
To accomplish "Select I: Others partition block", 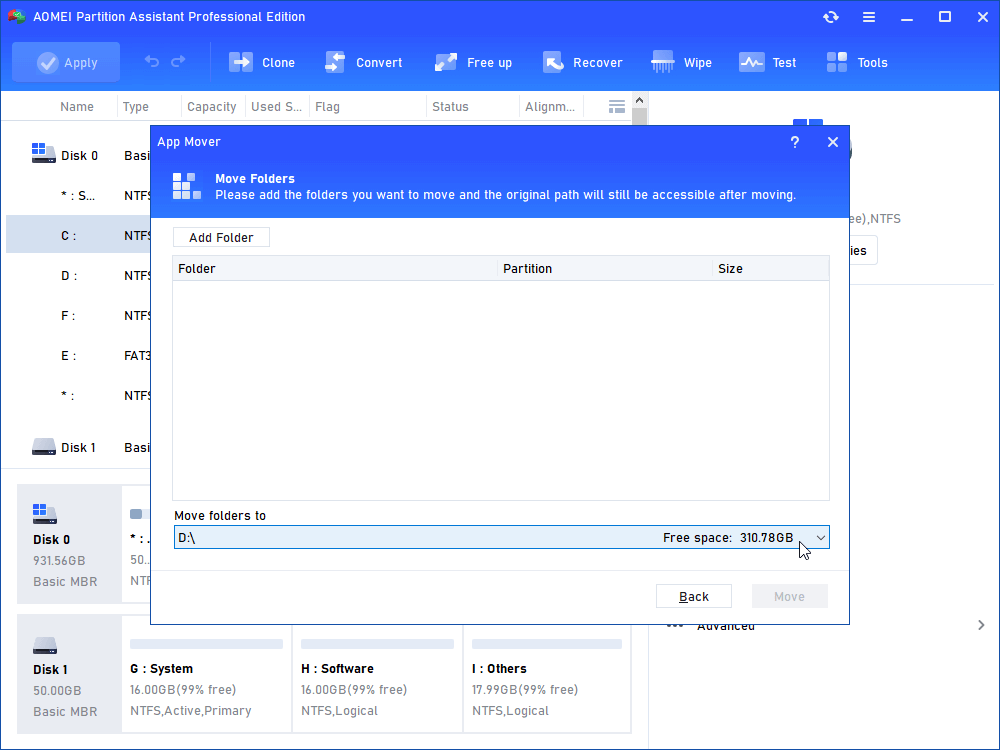I will coord(547,679).
